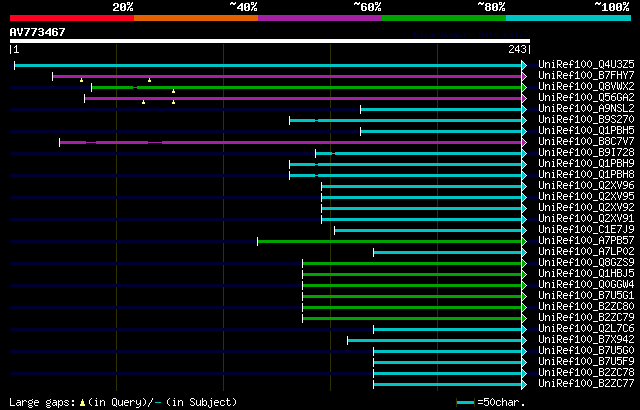Select the UniRef100_B7X942 label
This screenshot has height=410, width=640.
(x=586, y=340)
